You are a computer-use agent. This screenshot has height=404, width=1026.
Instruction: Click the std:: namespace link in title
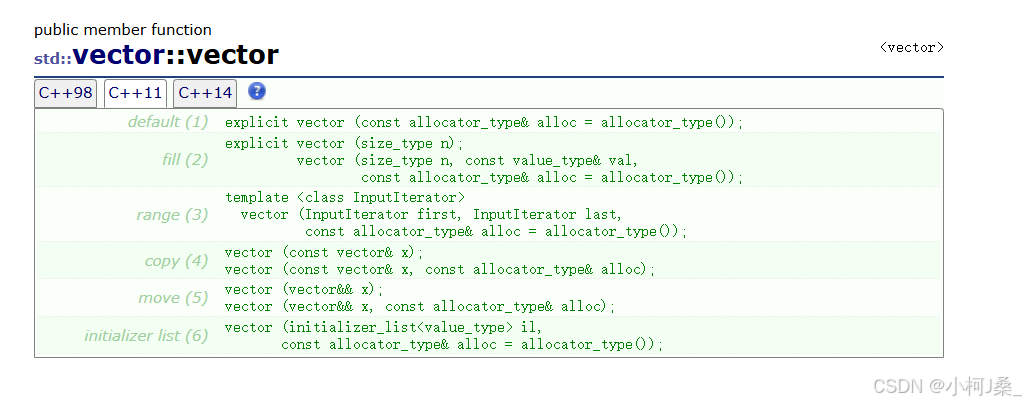click(53, 59)
